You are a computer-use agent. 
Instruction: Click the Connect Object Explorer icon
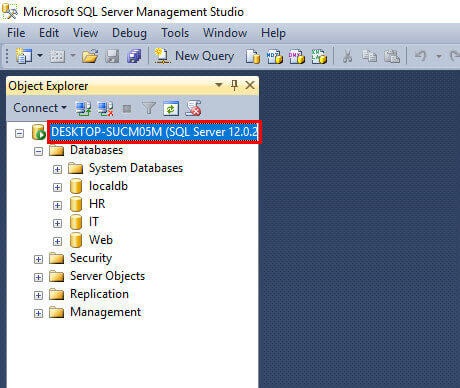click(83, 108)
